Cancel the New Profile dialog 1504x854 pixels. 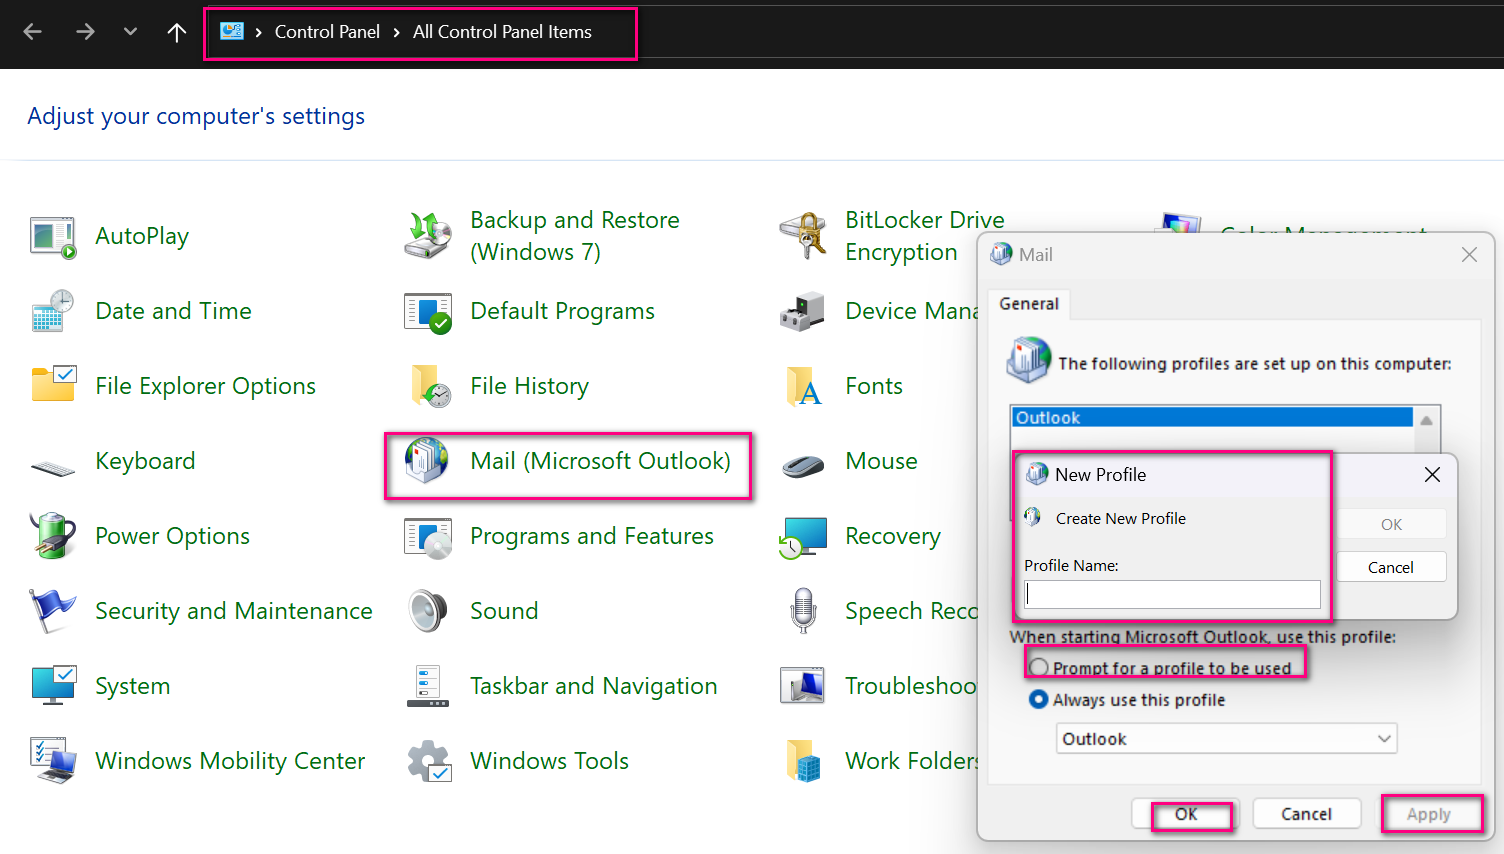[1391, 566]
